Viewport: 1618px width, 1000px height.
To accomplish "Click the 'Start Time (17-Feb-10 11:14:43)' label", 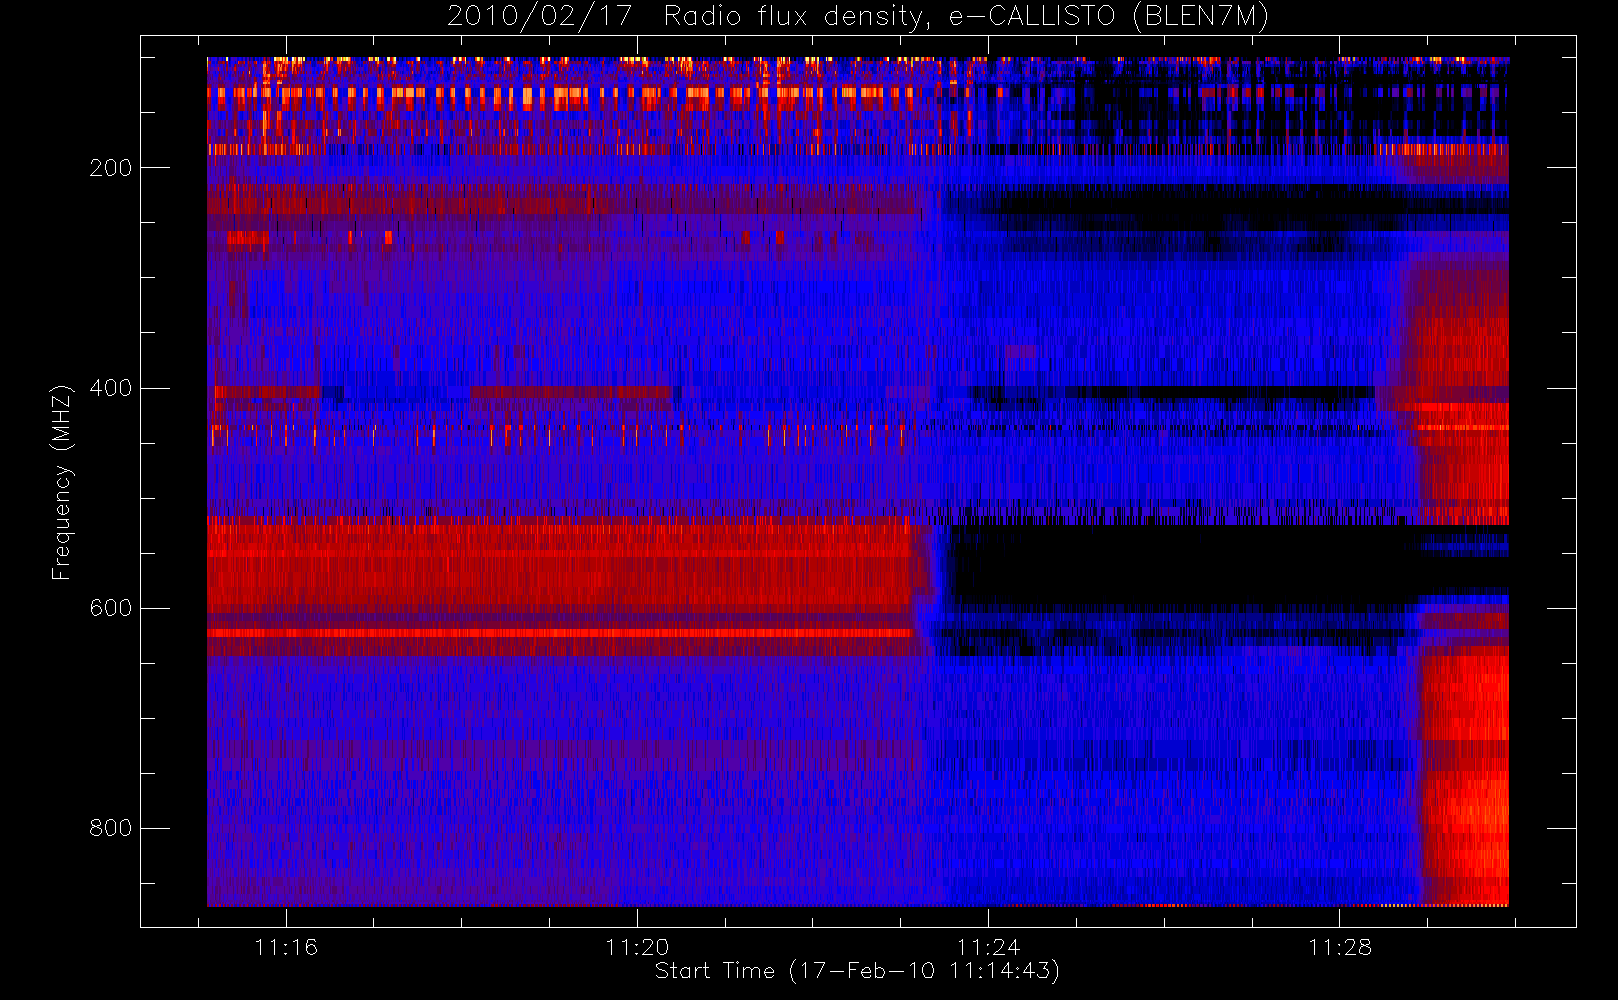I will click(x=857, y=971).
